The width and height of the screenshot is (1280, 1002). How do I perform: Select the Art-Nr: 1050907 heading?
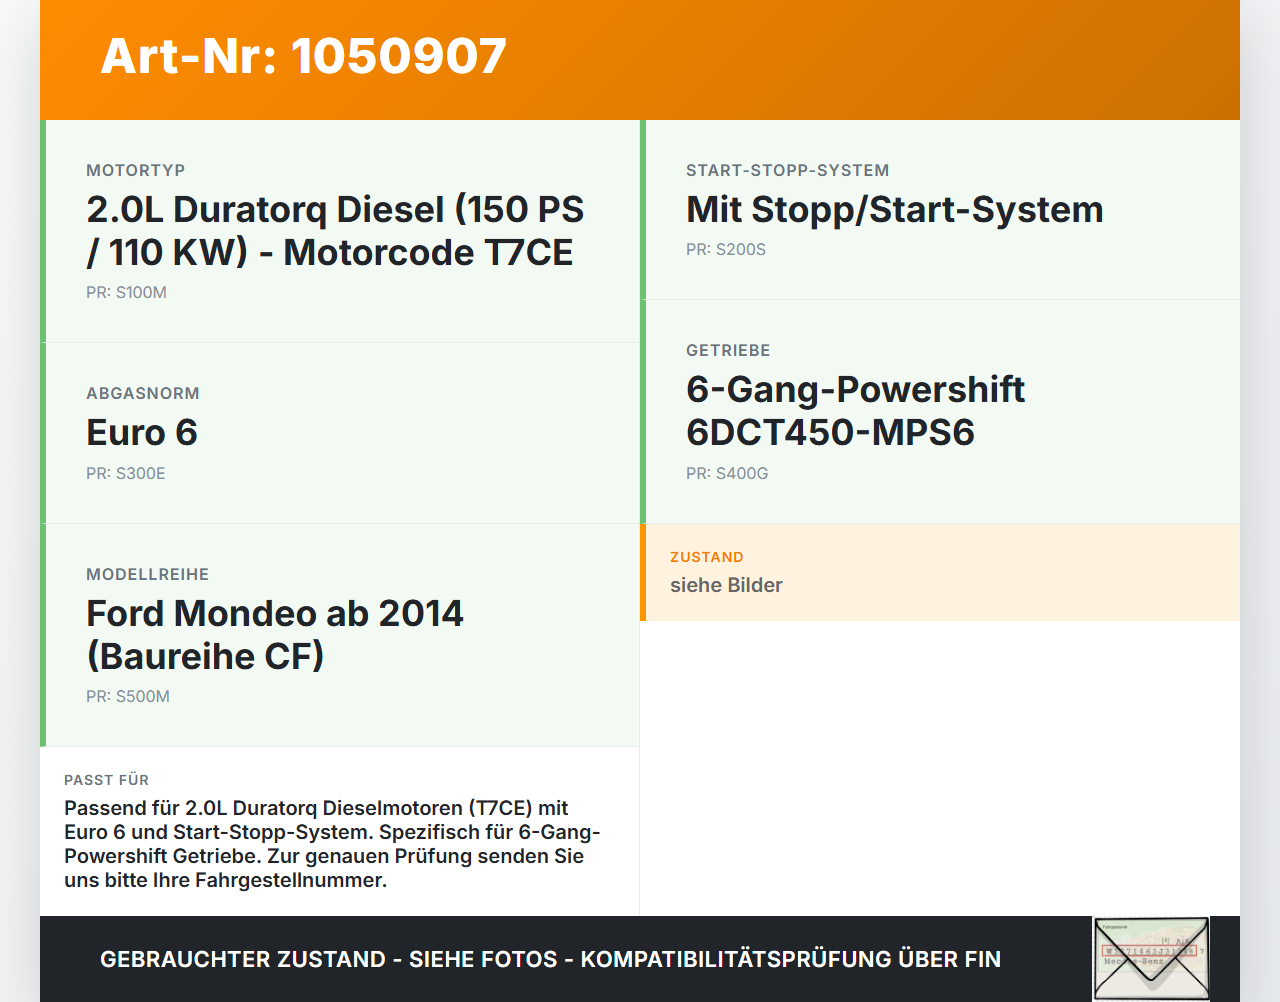pos(304,56)
